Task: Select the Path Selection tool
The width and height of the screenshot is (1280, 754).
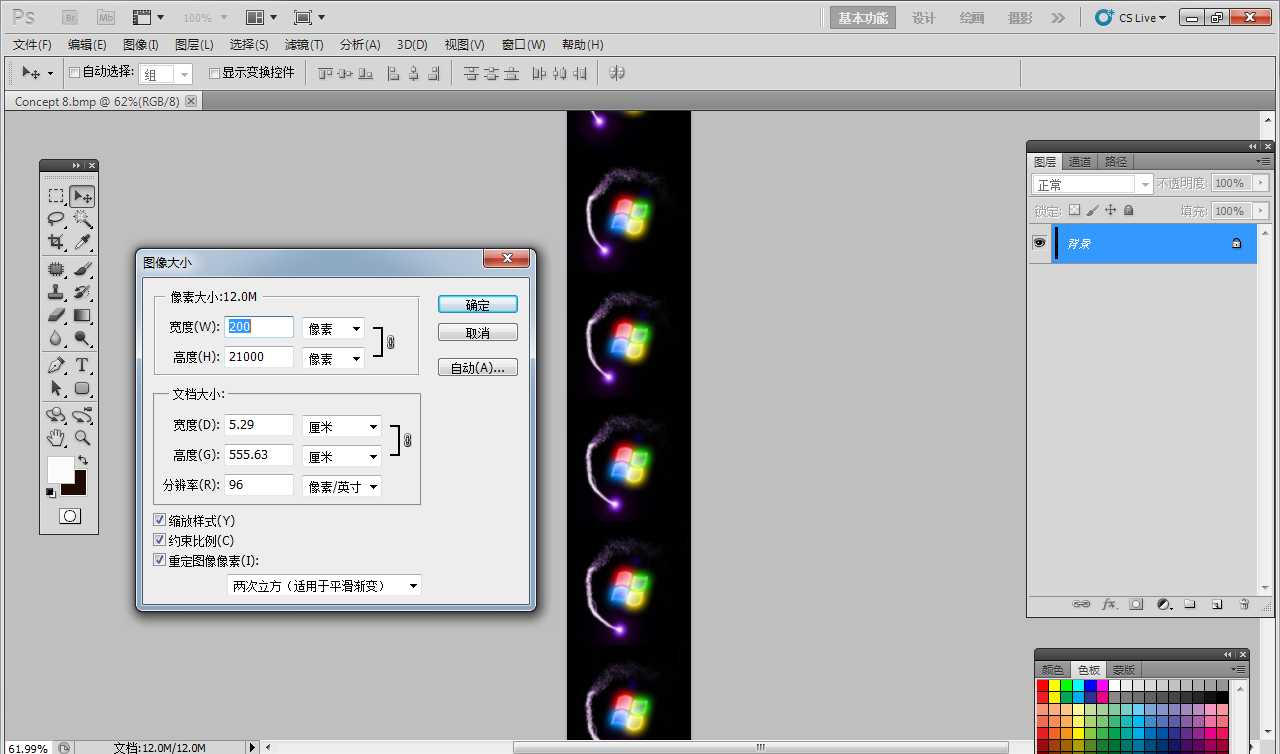Action: pyautogui.click(x=56, y=388)
